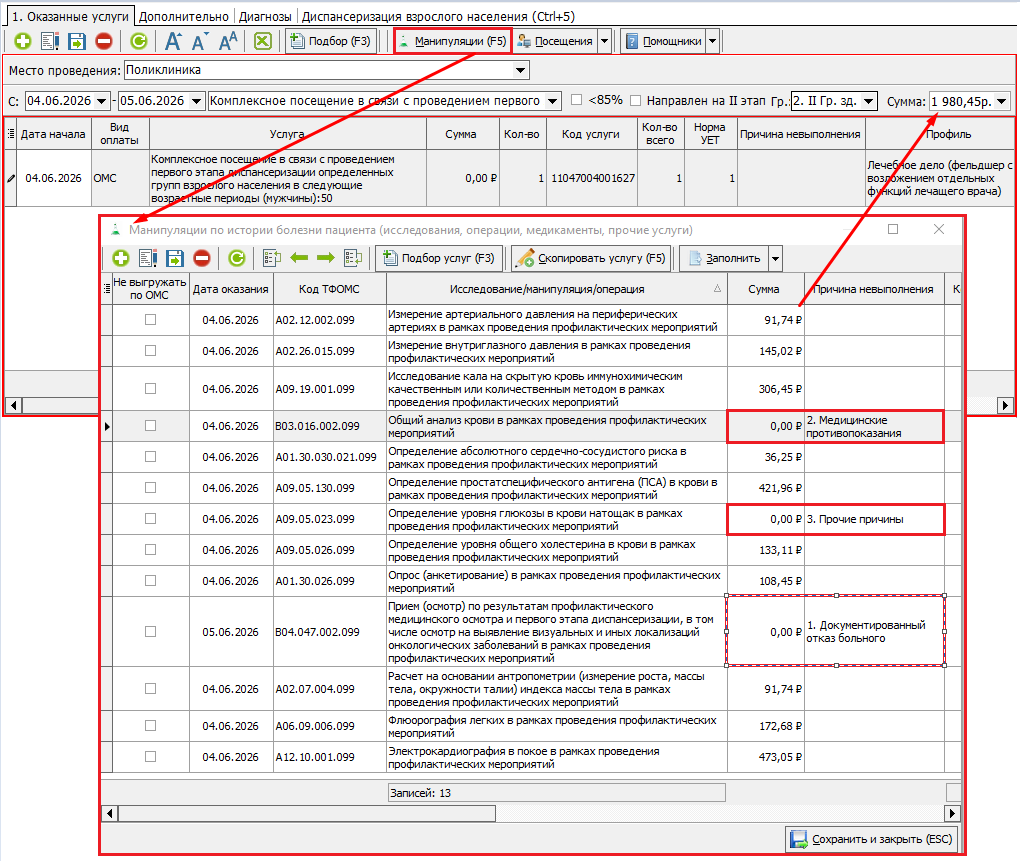Click 'Сохранить и закрыть (ESC)' button
The height and width of the screenshot is (861, 1020).
(x=872, y=839)
